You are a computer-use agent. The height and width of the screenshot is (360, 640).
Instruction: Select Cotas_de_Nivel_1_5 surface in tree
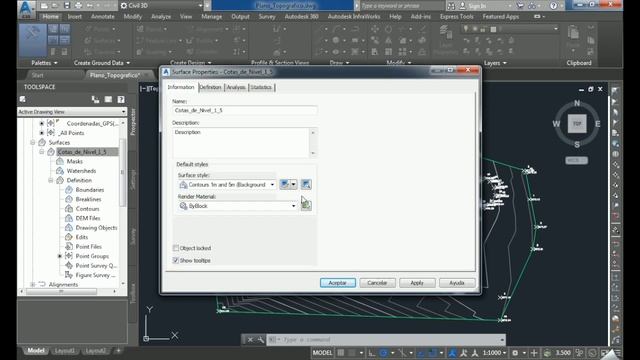tap(82, 152)
